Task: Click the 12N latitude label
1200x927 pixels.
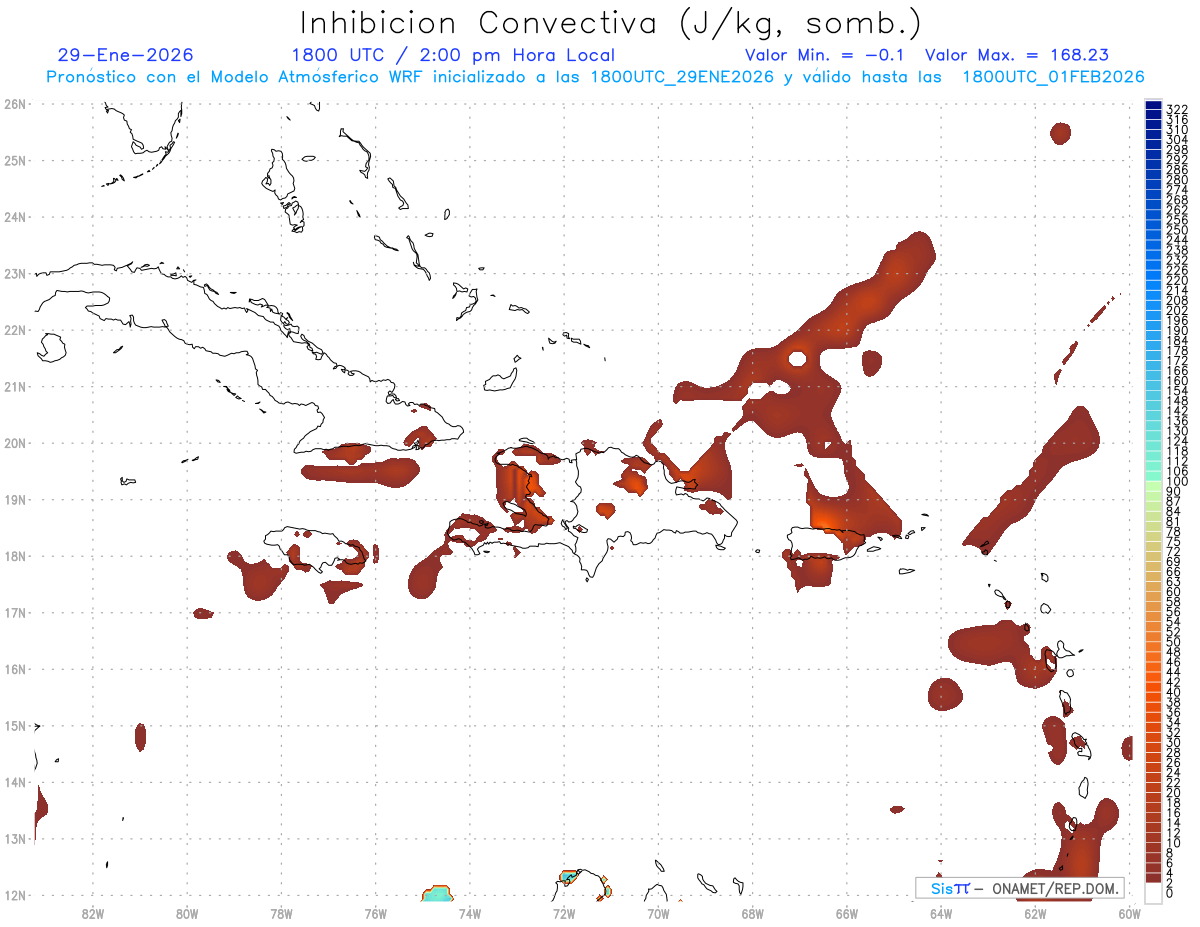Action: [15, 895]
